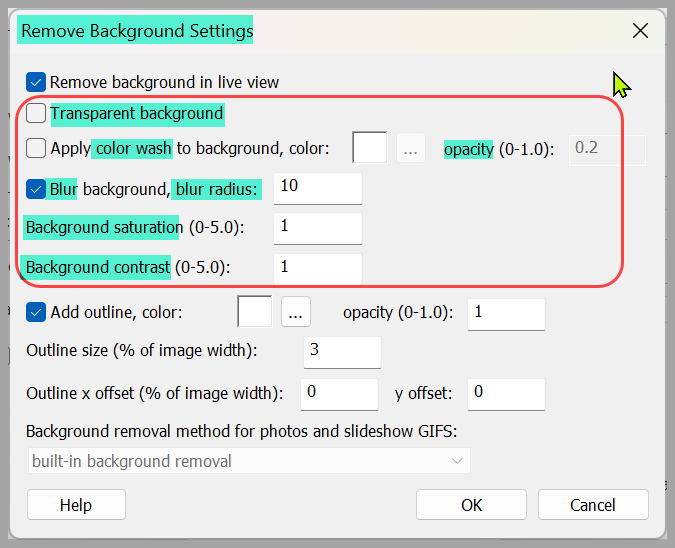Screen dimensions: 675x548
Task: Click the outline color swatch
Action: (x=255, y=311)
